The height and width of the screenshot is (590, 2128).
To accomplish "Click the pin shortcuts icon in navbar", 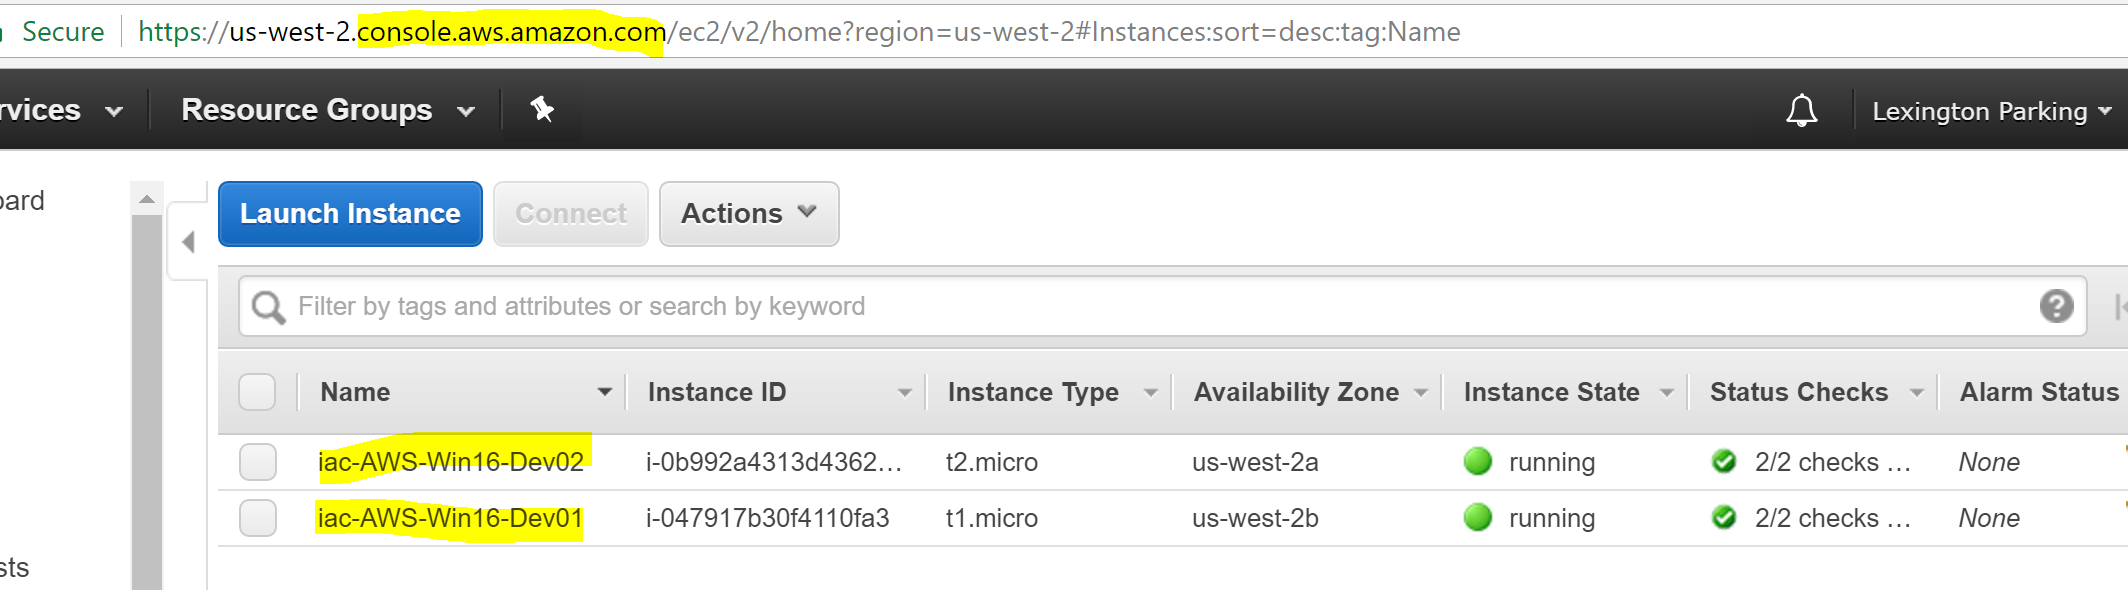I will coord(542,110).
